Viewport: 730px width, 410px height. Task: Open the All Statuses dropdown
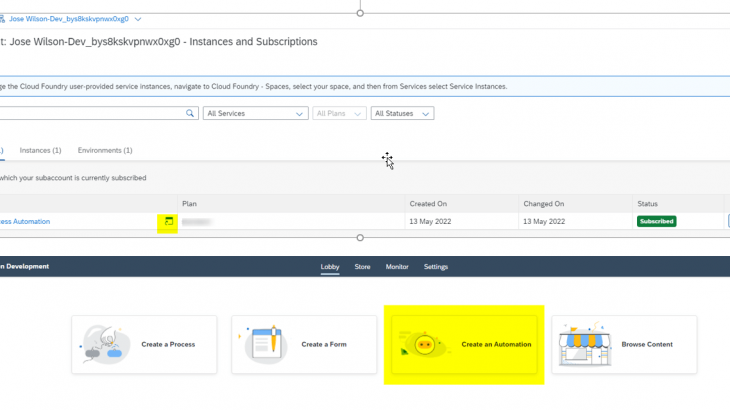pos(402,114)
